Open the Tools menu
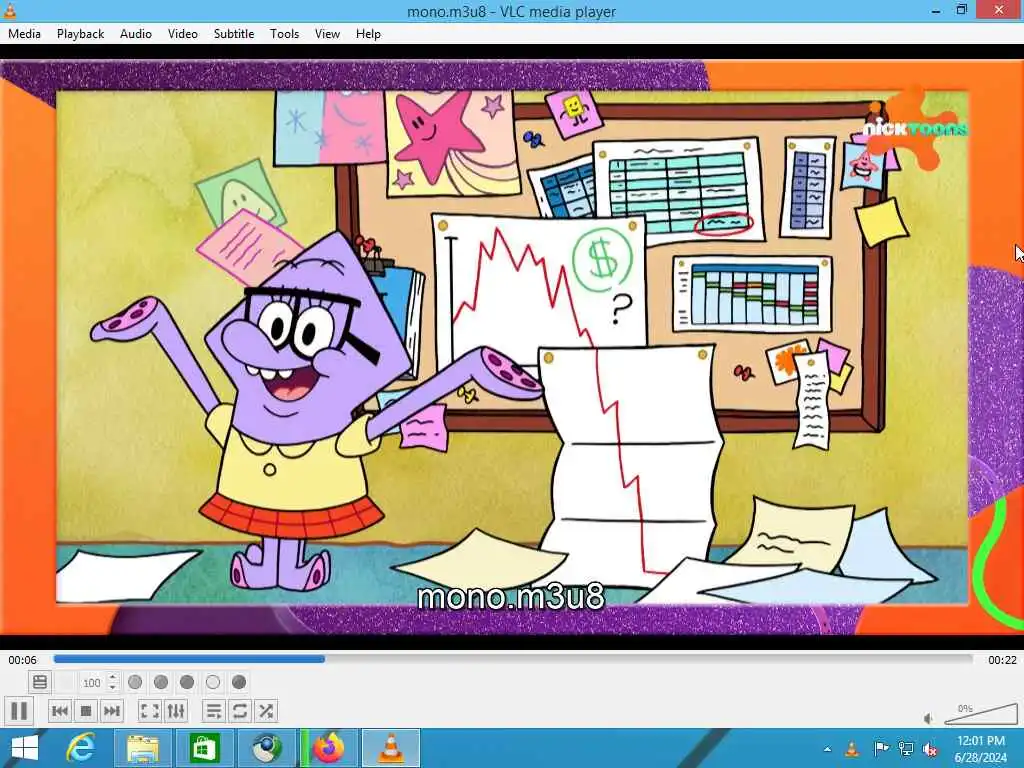Screen dimensions: 1024x768 284,34
